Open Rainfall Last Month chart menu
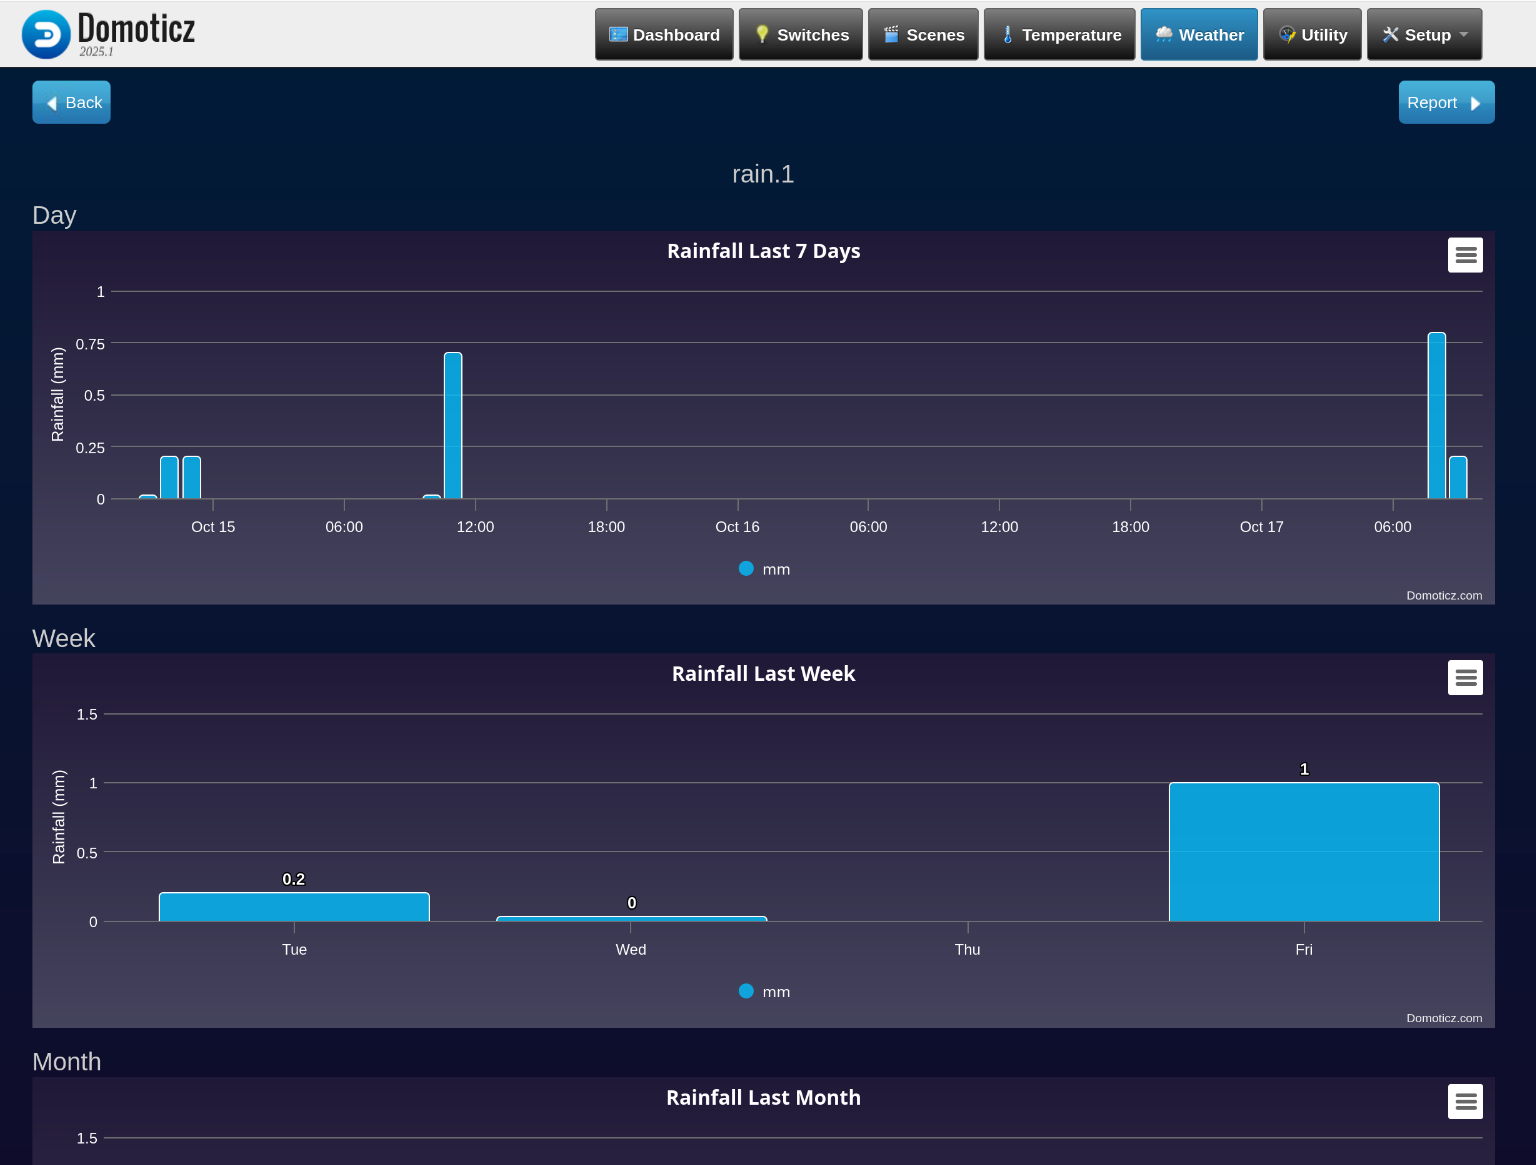1536x1165 pixels. (x=1465, y=1102)
